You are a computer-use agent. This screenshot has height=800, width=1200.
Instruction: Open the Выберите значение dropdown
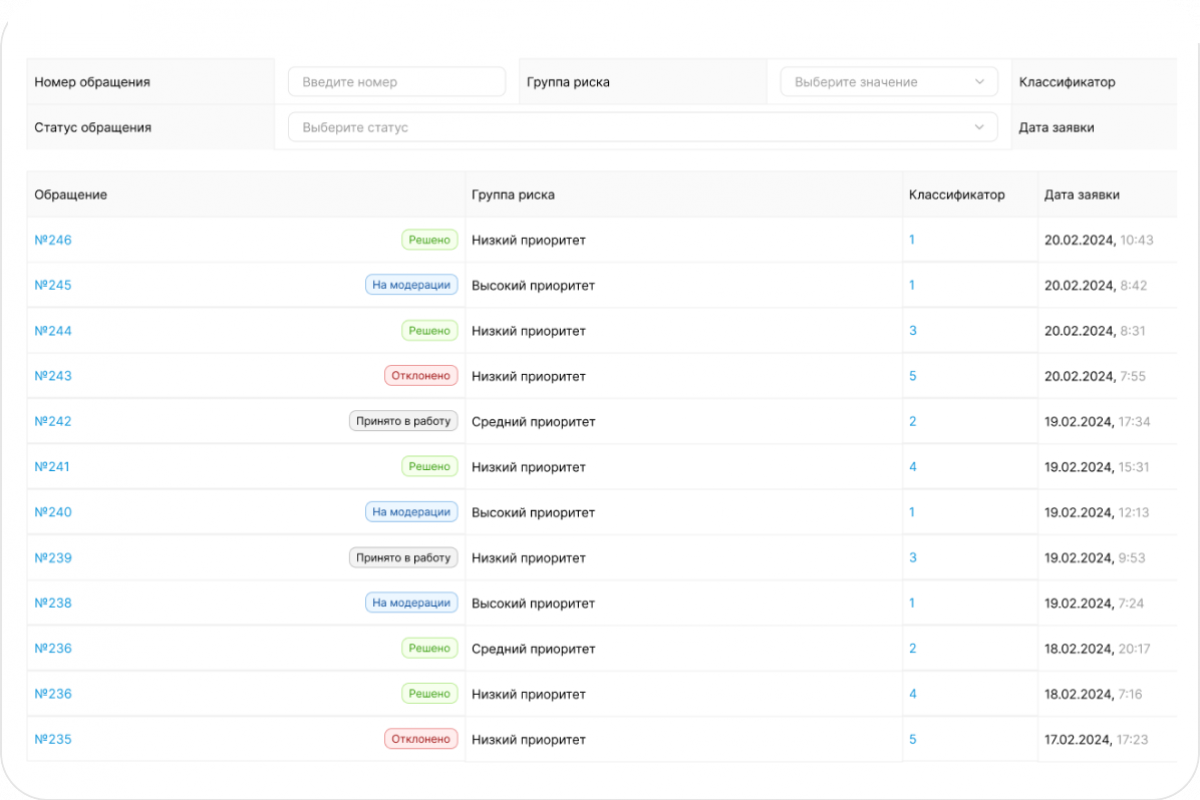click(887, 81)
